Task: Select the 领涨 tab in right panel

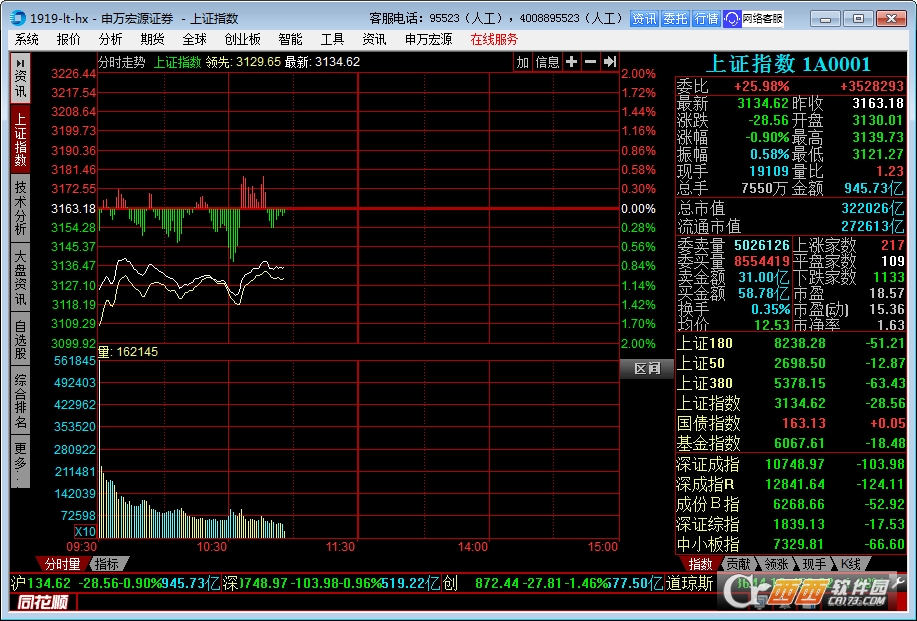Action: click(777, 564)
